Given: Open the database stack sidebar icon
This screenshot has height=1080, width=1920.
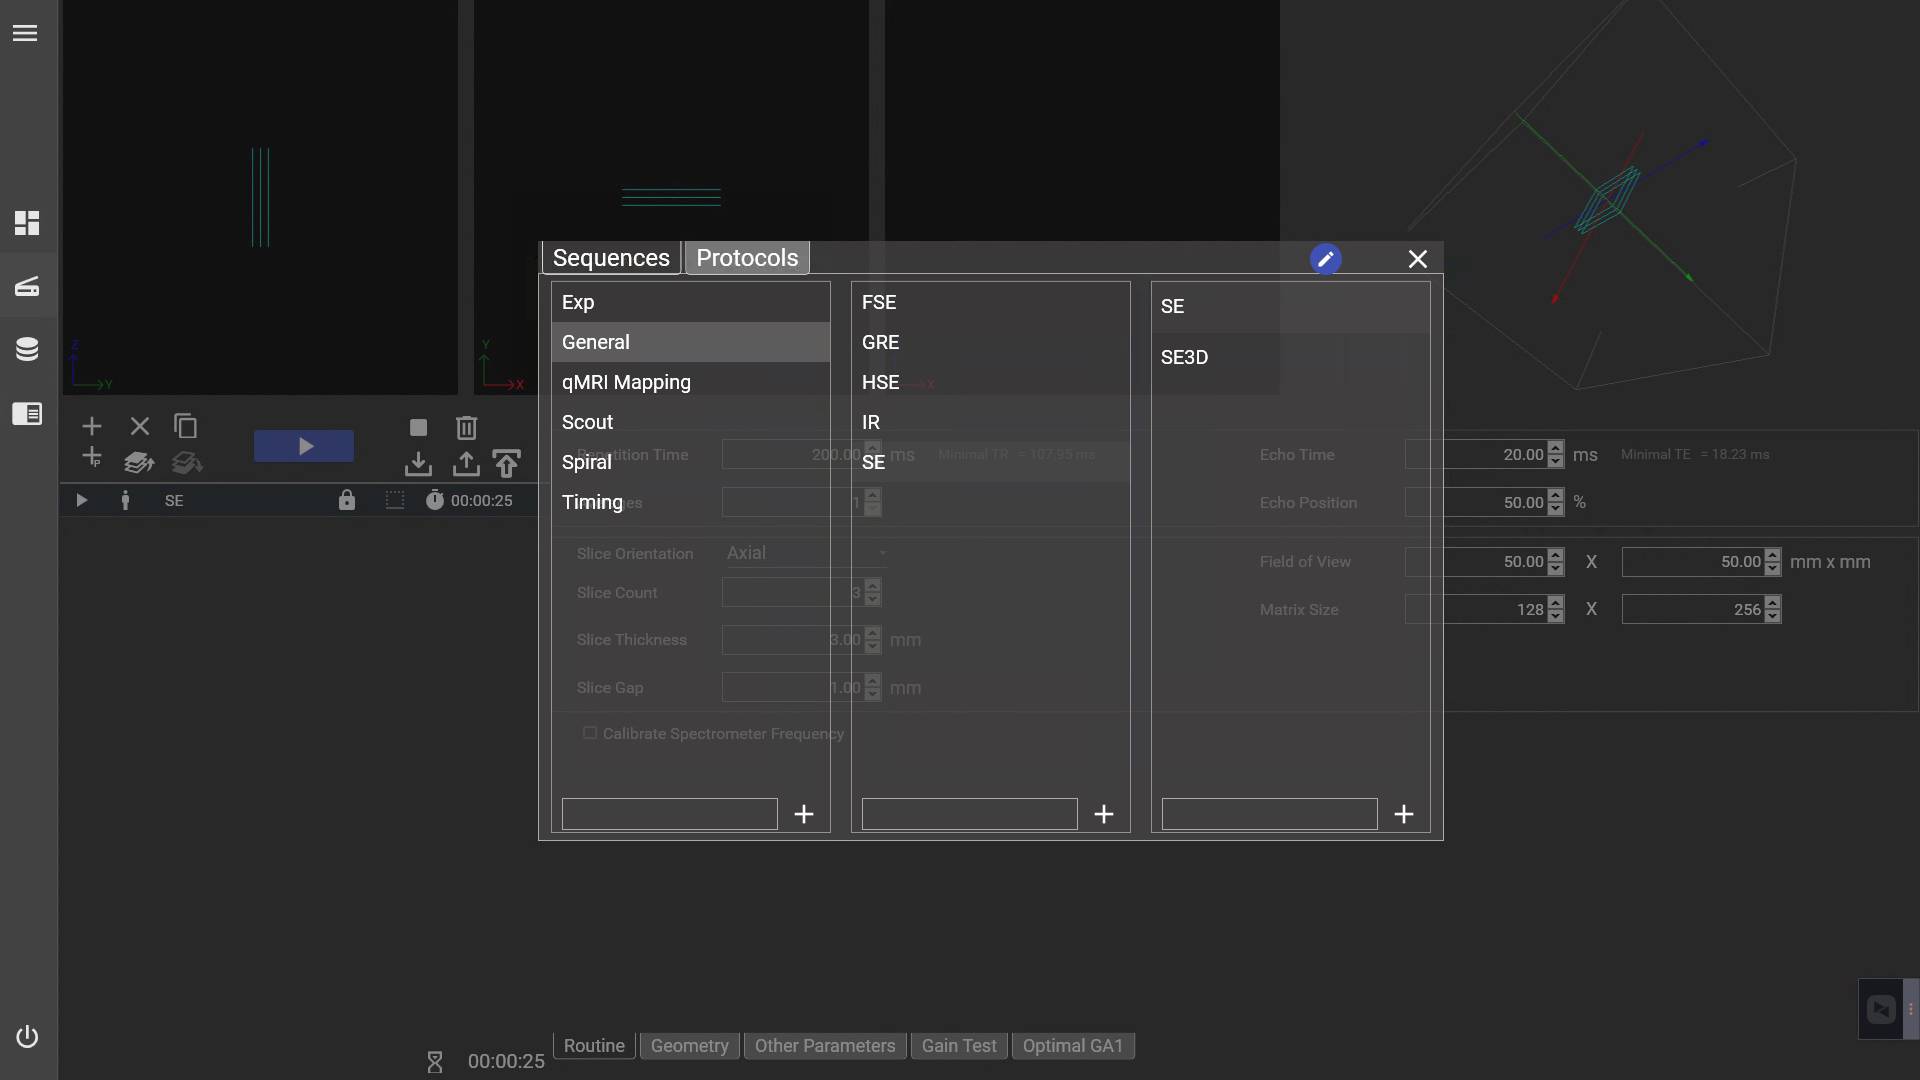Looking at the screenshot, I should (x=27, y=349).
